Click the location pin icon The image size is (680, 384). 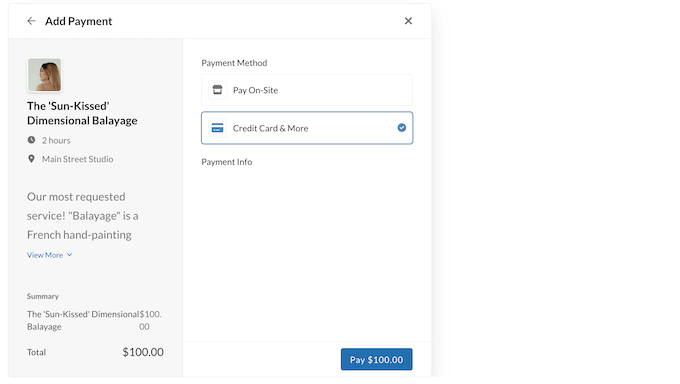coord(31,159)
